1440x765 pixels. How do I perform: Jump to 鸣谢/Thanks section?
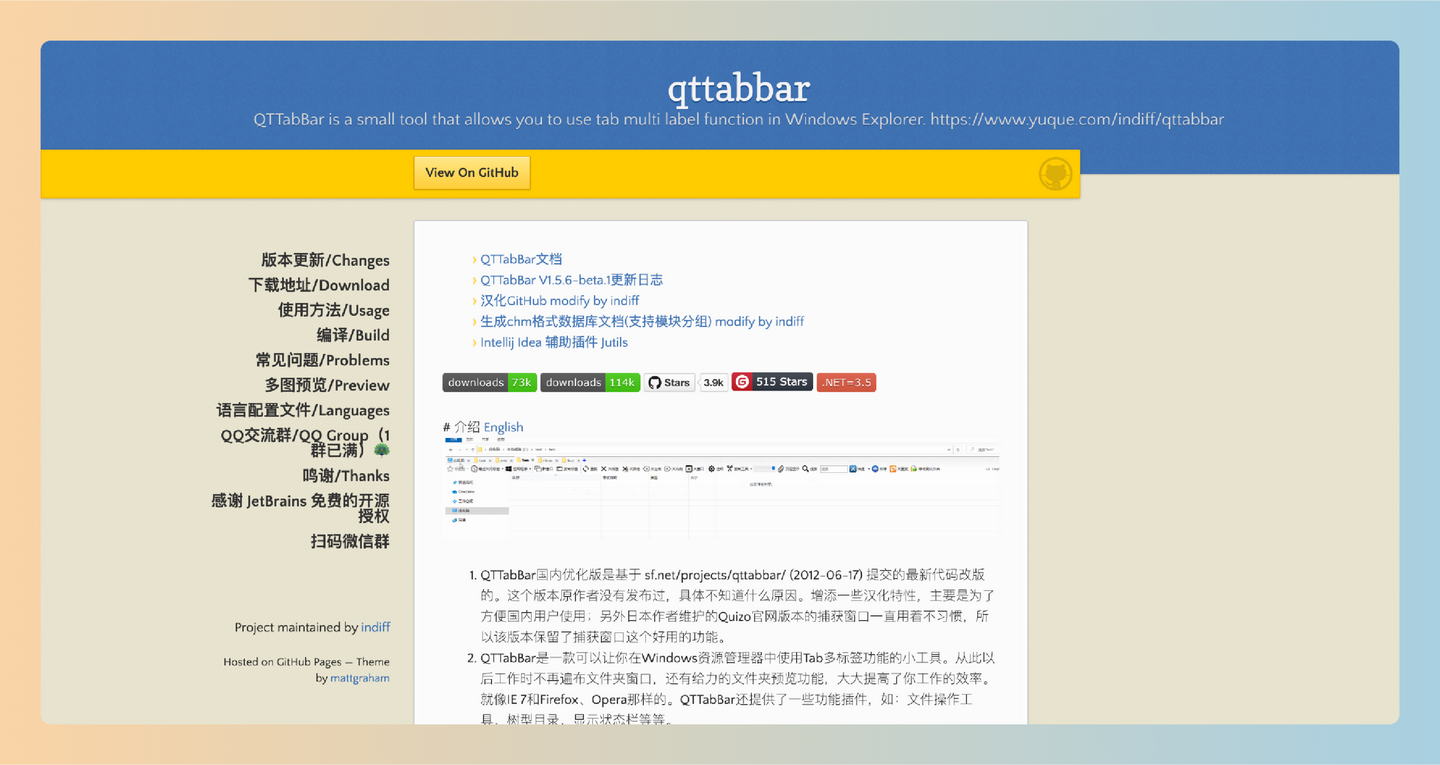click(346, 476)
